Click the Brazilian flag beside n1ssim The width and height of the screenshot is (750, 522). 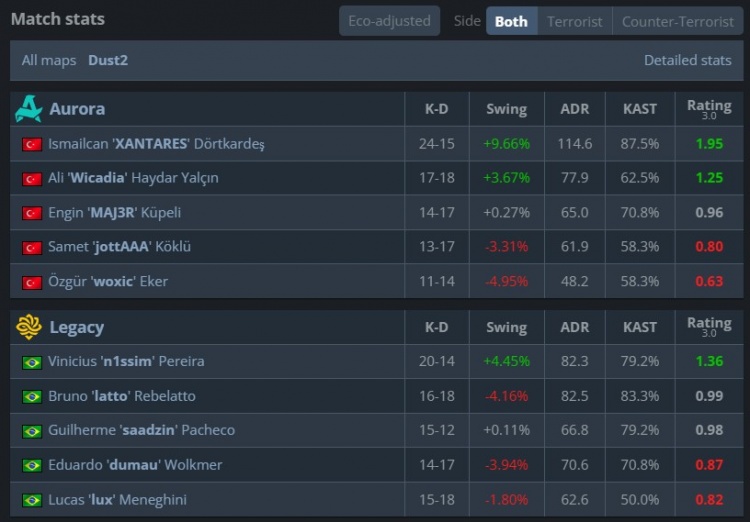(32, 362)
